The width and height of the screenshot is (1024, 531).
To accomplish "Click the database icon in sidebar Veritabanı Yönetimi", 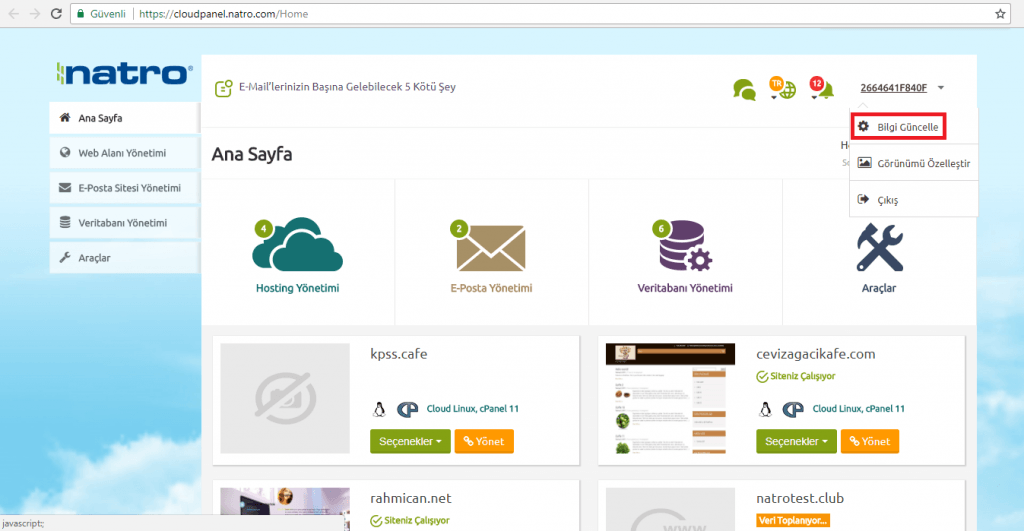I will pos(65,222).
